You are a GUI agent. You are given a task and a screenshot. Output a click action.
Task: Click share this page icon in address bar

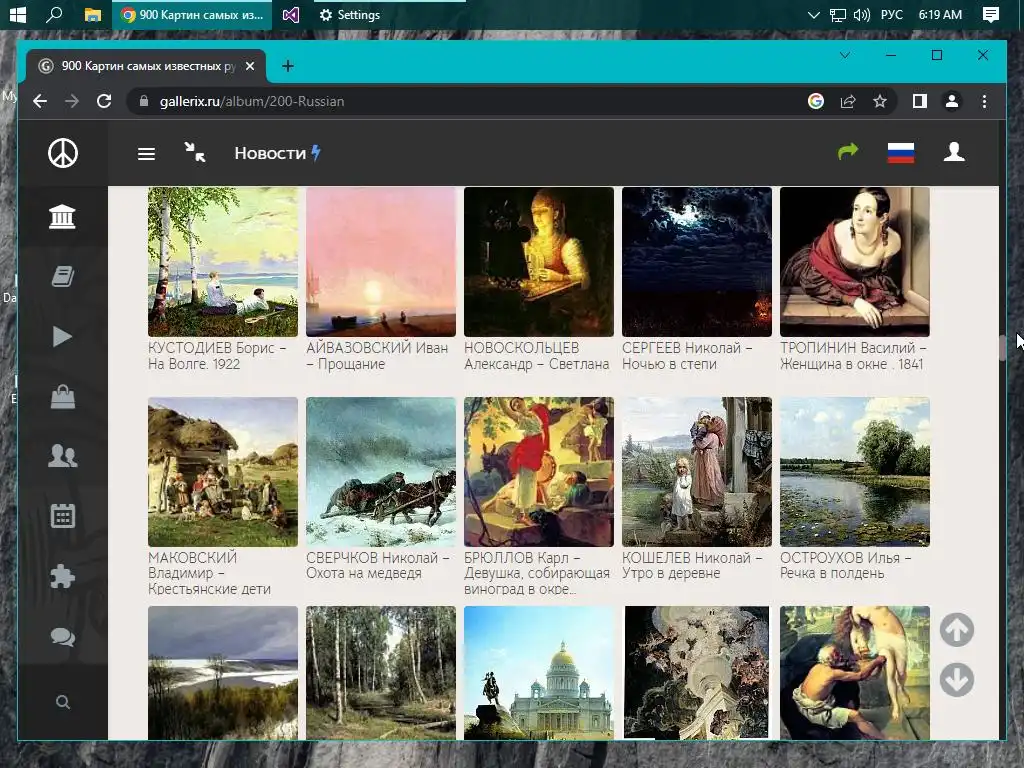(848, 101)
